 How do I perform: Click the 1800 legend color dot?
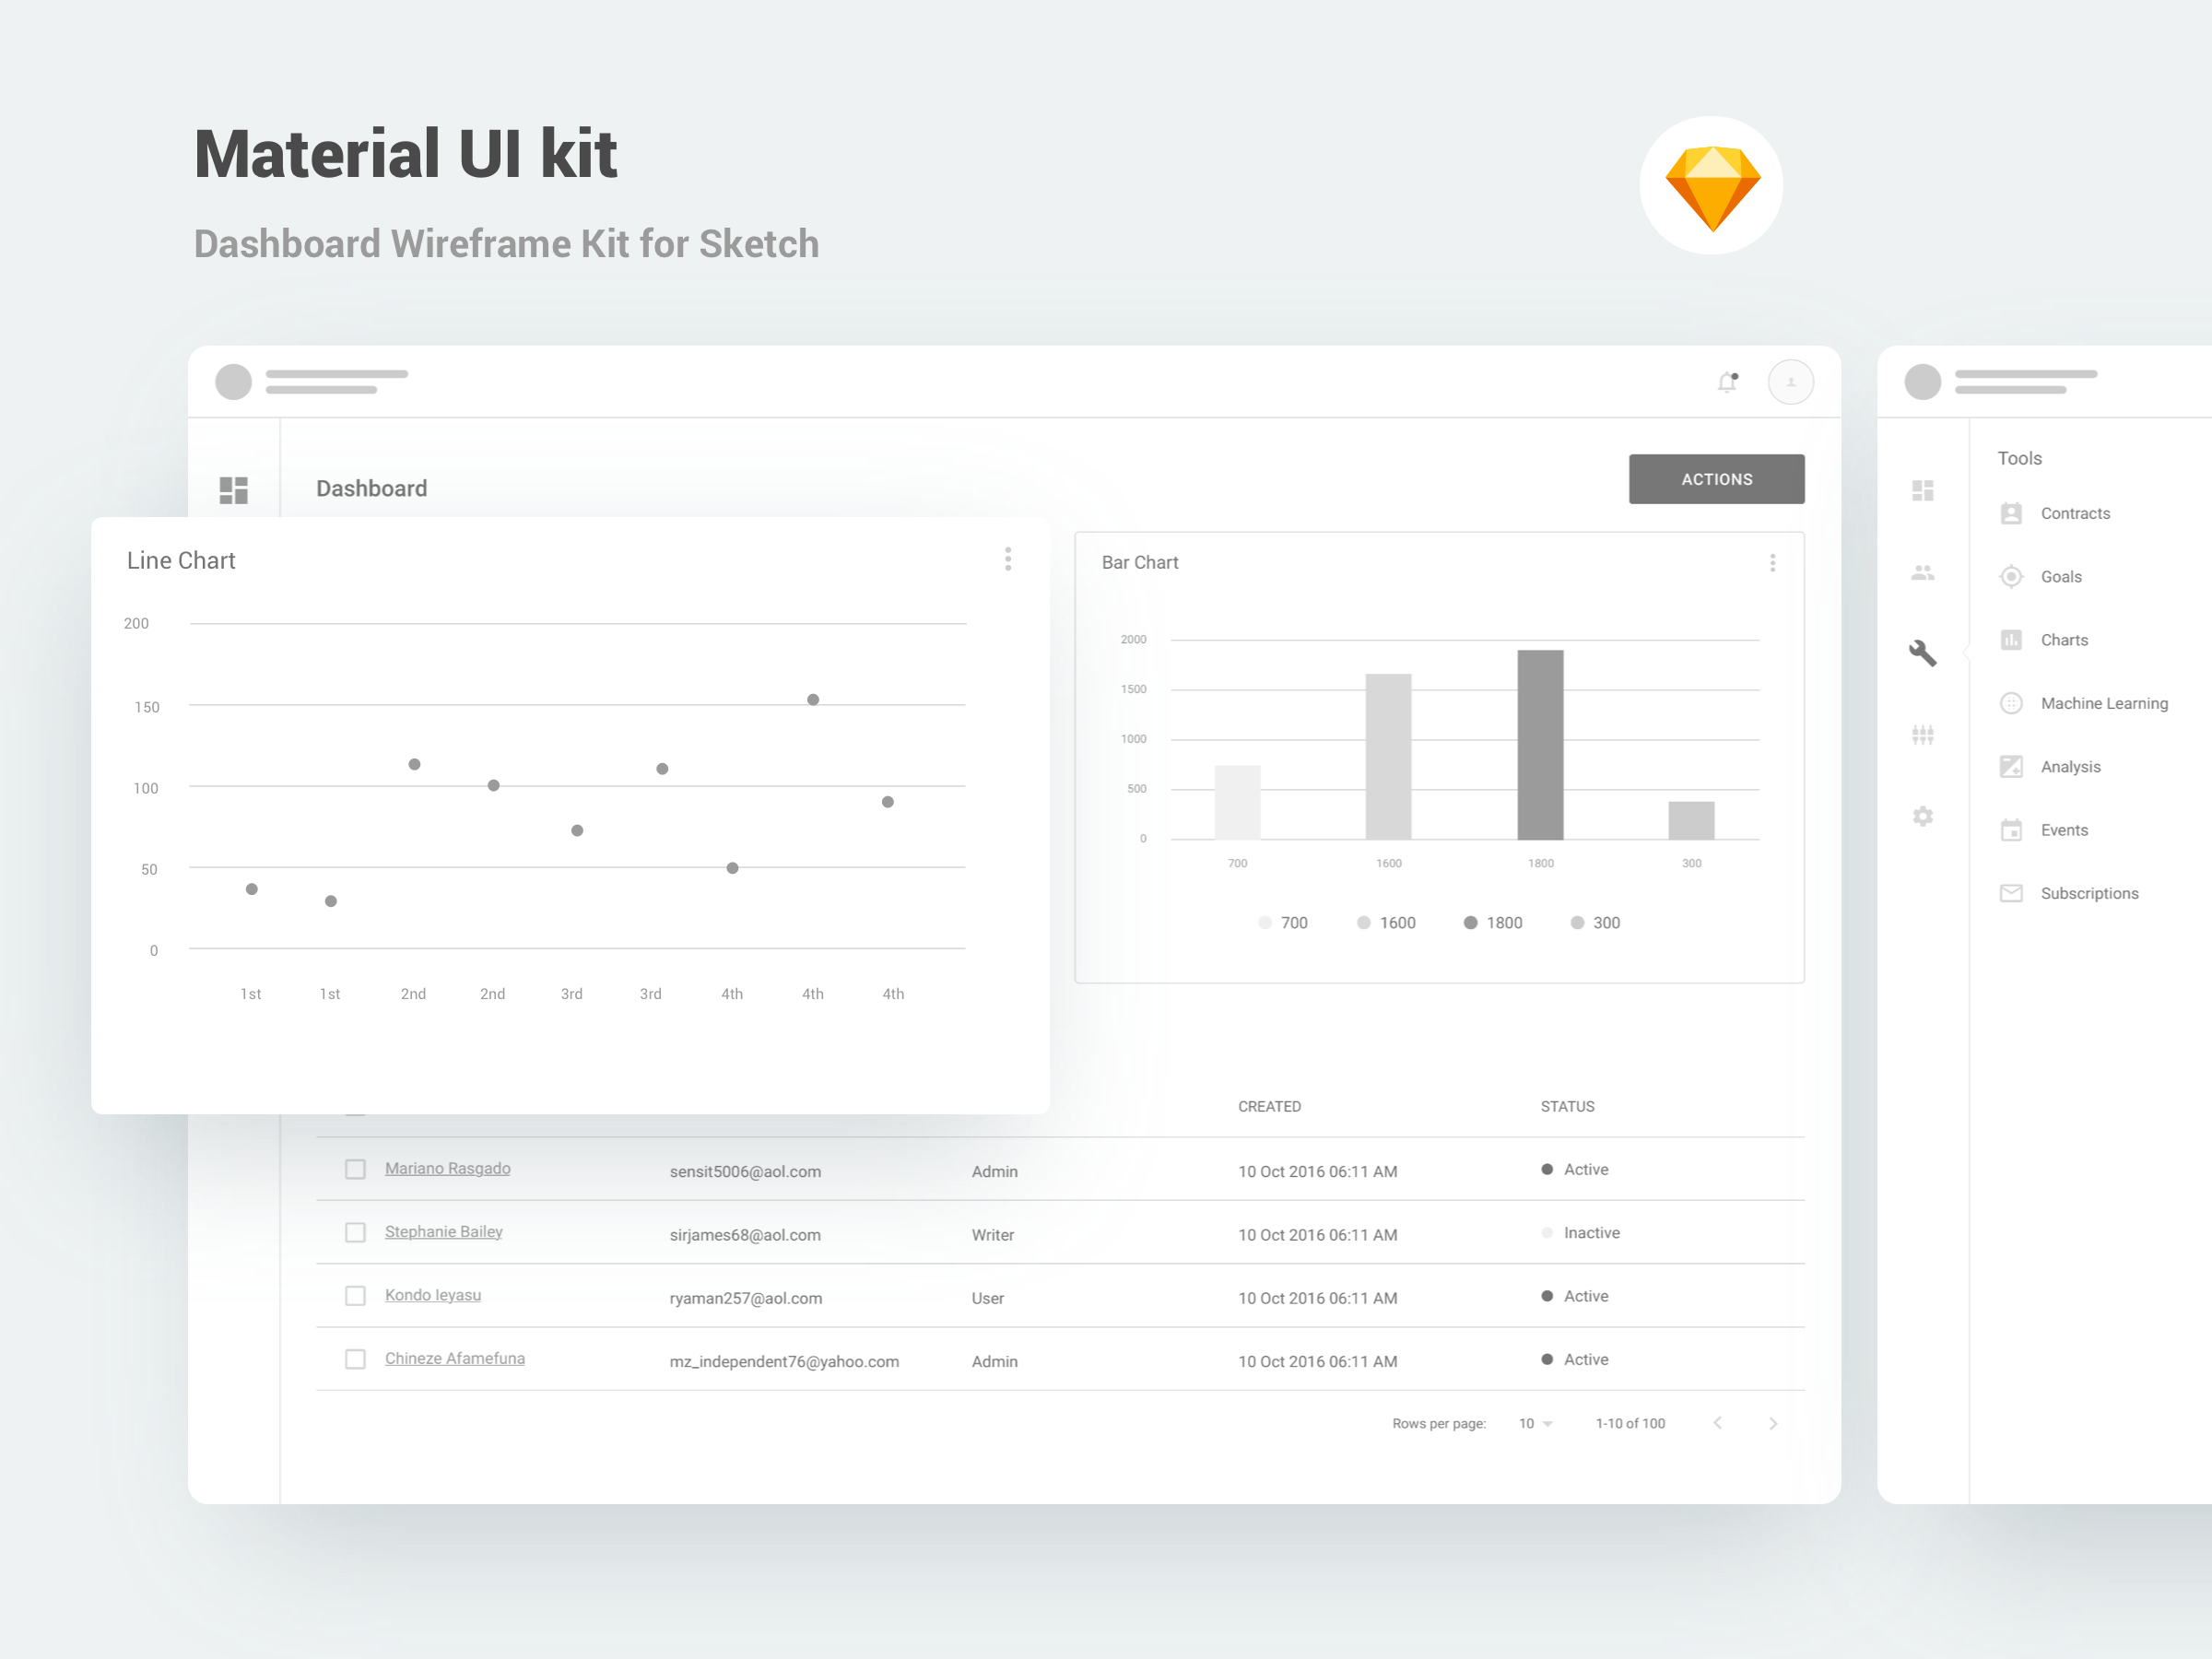click(1470, 923)
